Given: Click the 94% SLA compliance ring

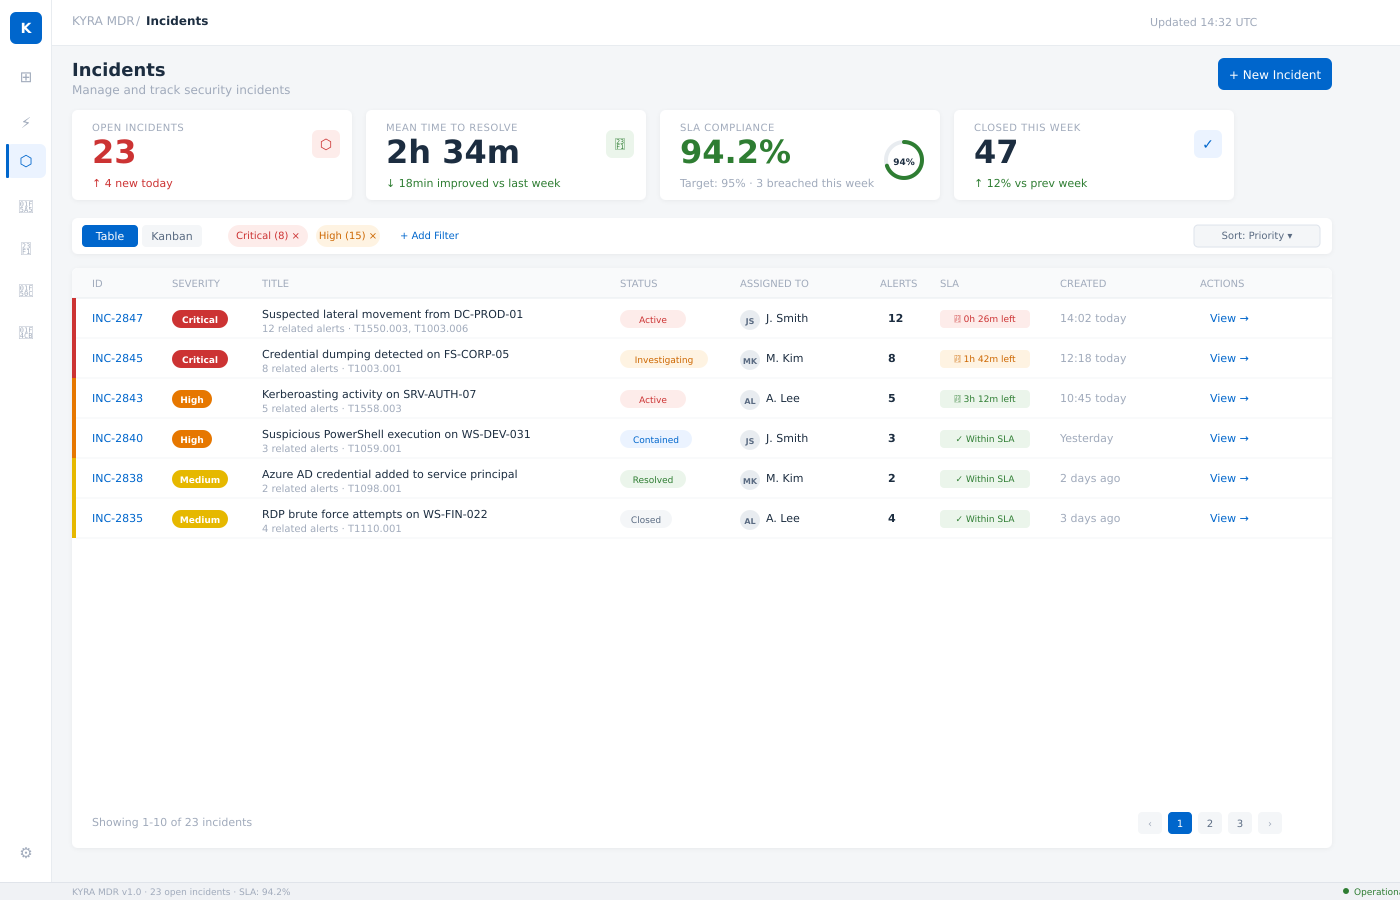Looking at the screenshot, I should (x=904, y=161).
